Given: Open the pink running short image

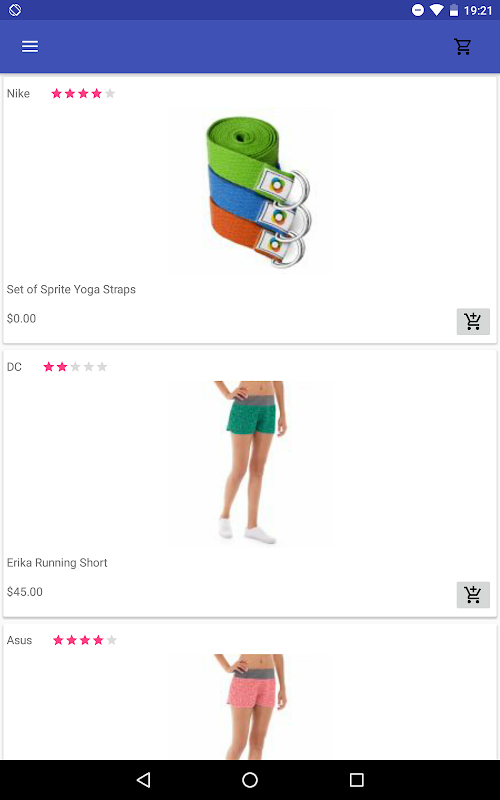Looking at the screenshot, I should coord(250,707).
